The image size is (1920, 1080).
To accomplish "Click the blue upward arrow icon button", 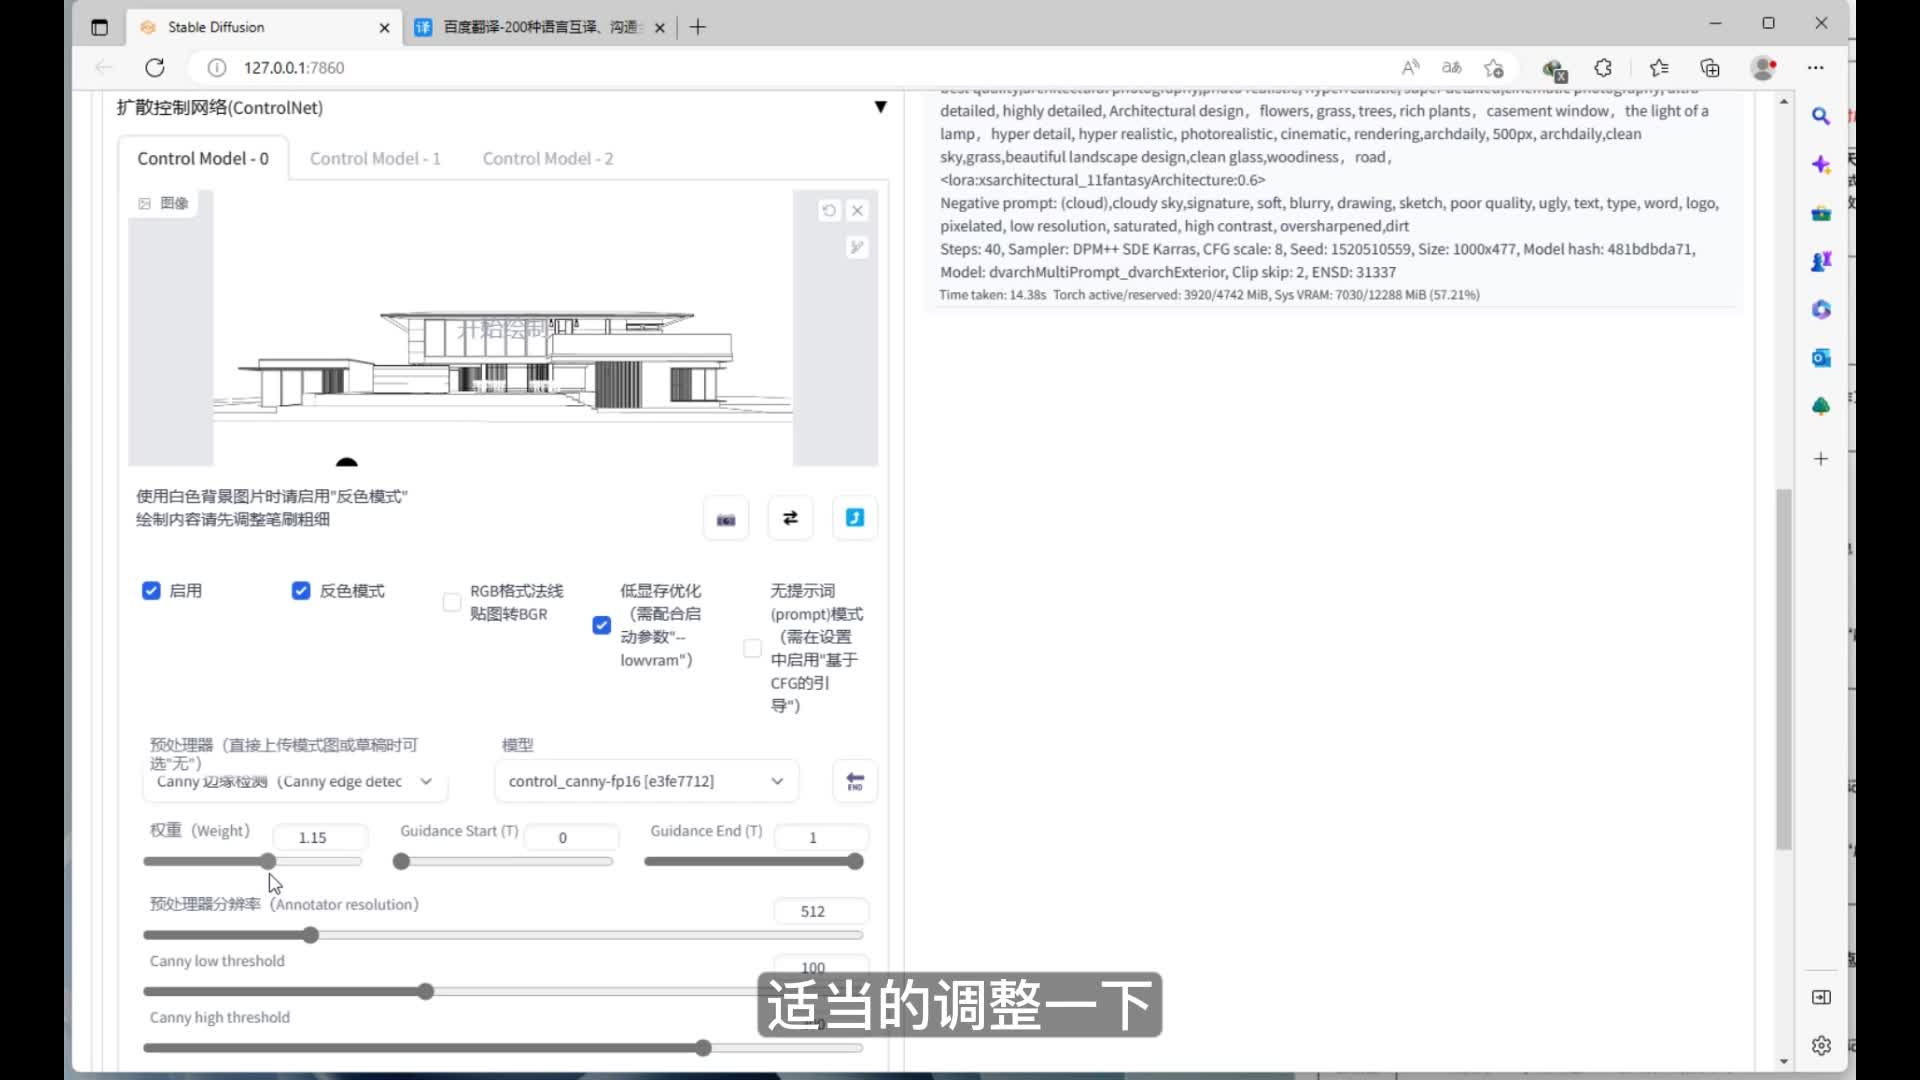I will click(x=855, y=518).
